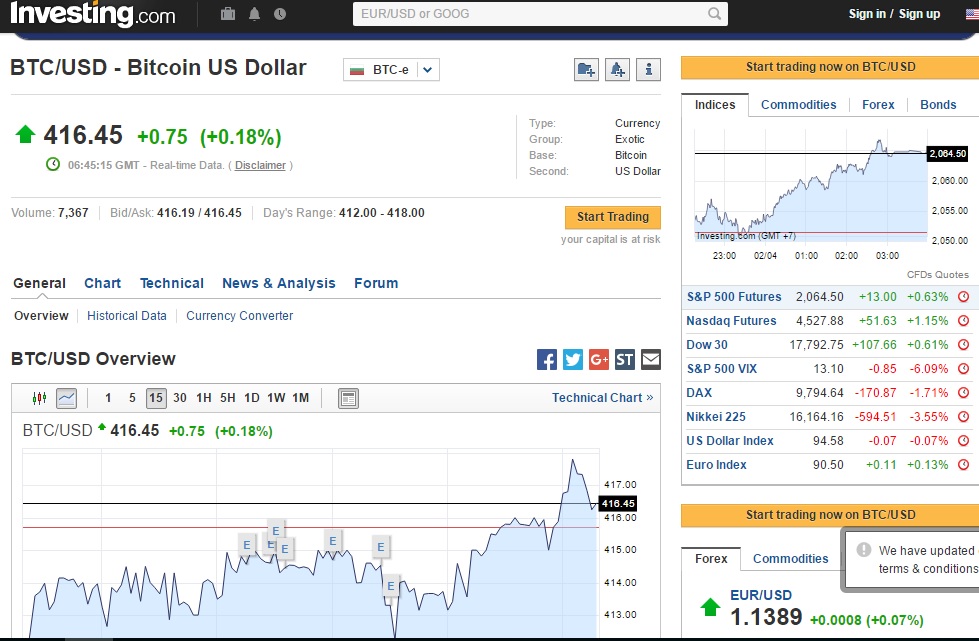Share BTC/USD overview by email icon
The height and width of the screenshot is (641, 979).
(x=651, y=360)
